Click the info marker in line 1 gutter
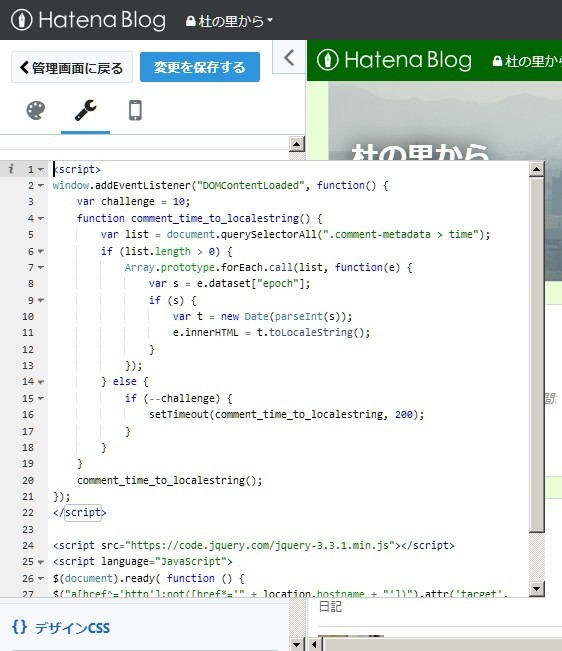This screenshot has height=651, width=562. [11, 169]
